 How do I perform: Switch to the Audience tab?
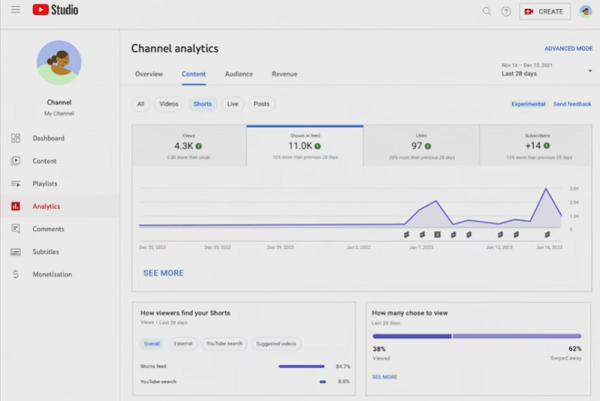pos(238,74)
